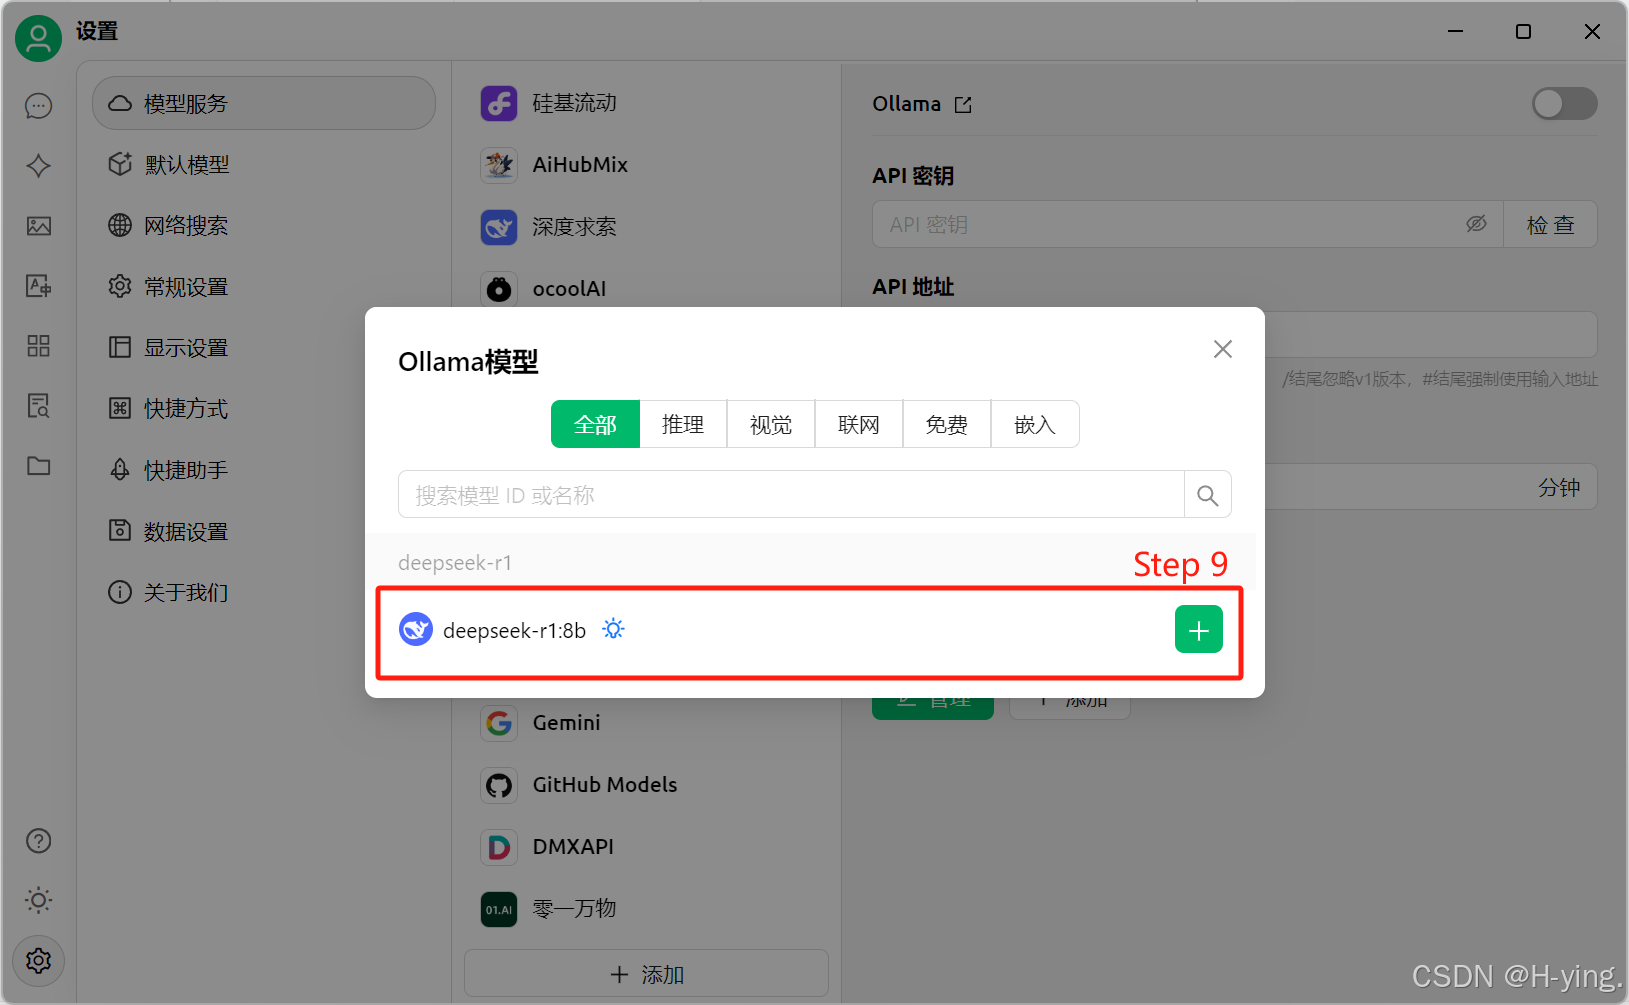Click the keep-alive 分钟 minutes field
This screenshot has width=1629, height=1005.
[x=1431, y=487]
